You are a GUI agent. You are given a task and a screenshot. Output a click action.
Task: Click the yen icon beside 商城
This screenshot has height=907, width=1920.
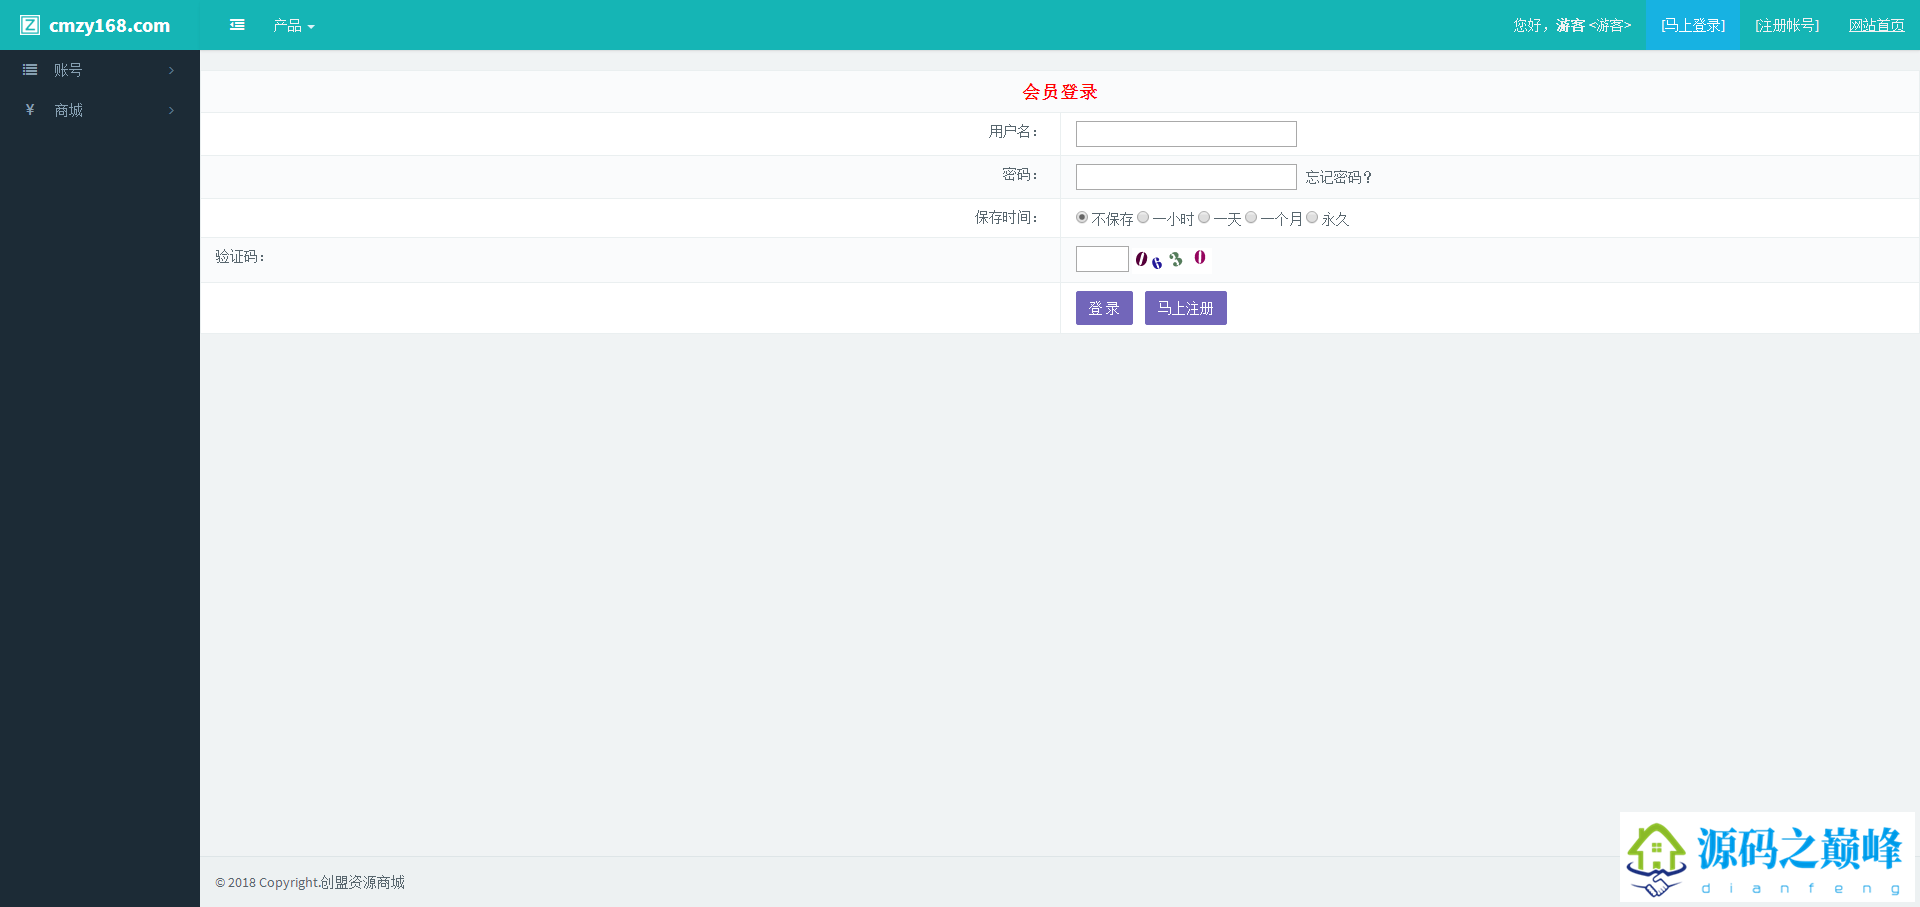pyautogui.click(x=30, y=110)
